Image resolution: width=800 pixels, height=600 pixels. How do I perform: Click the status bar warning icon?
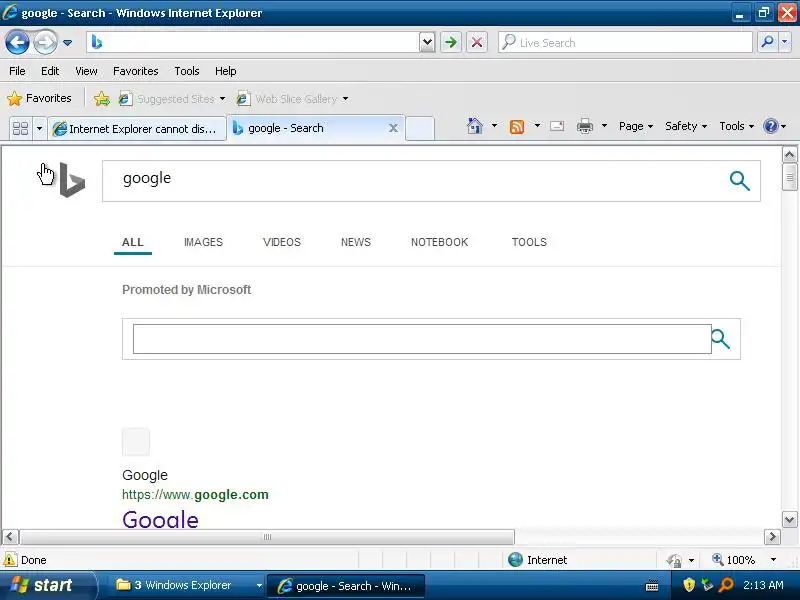pos(10,560)
